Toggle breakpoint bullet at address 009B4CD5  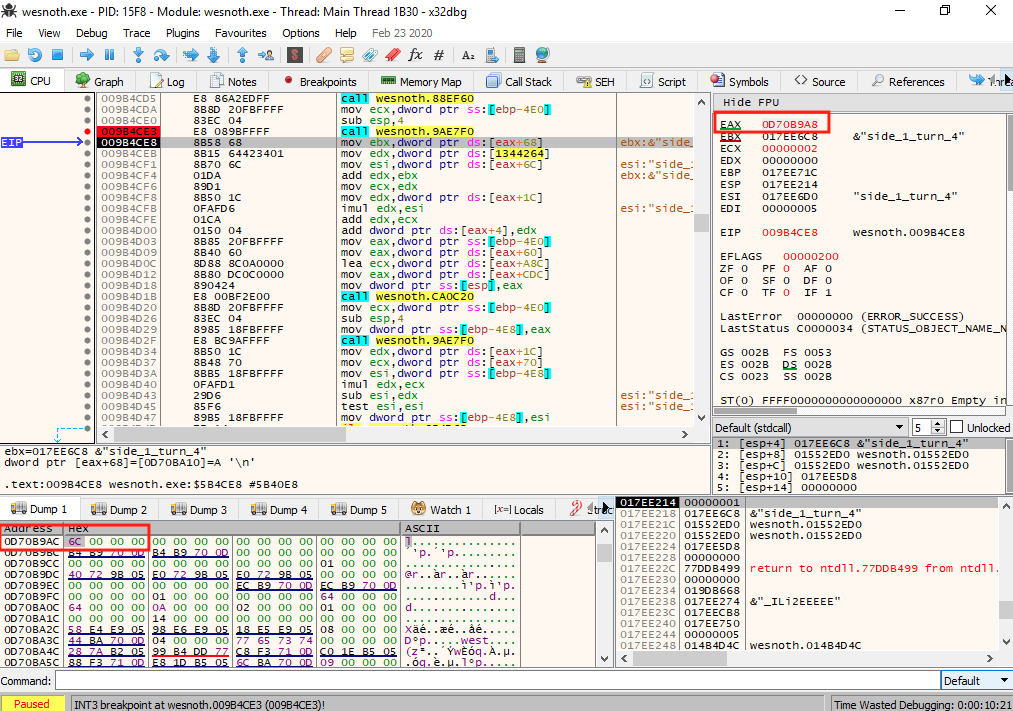pyautogui.click(x=87, y=99)
